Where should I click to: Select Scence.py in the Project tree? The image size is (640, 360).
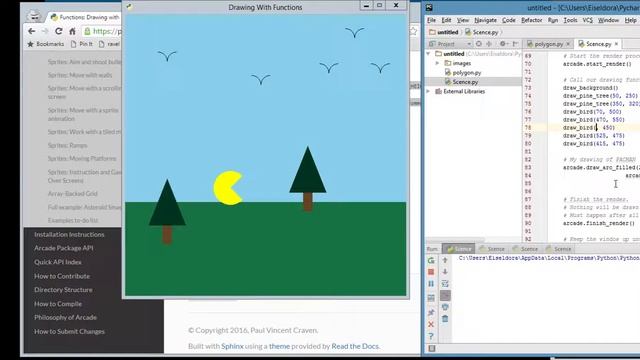click(x=465, y=82)
